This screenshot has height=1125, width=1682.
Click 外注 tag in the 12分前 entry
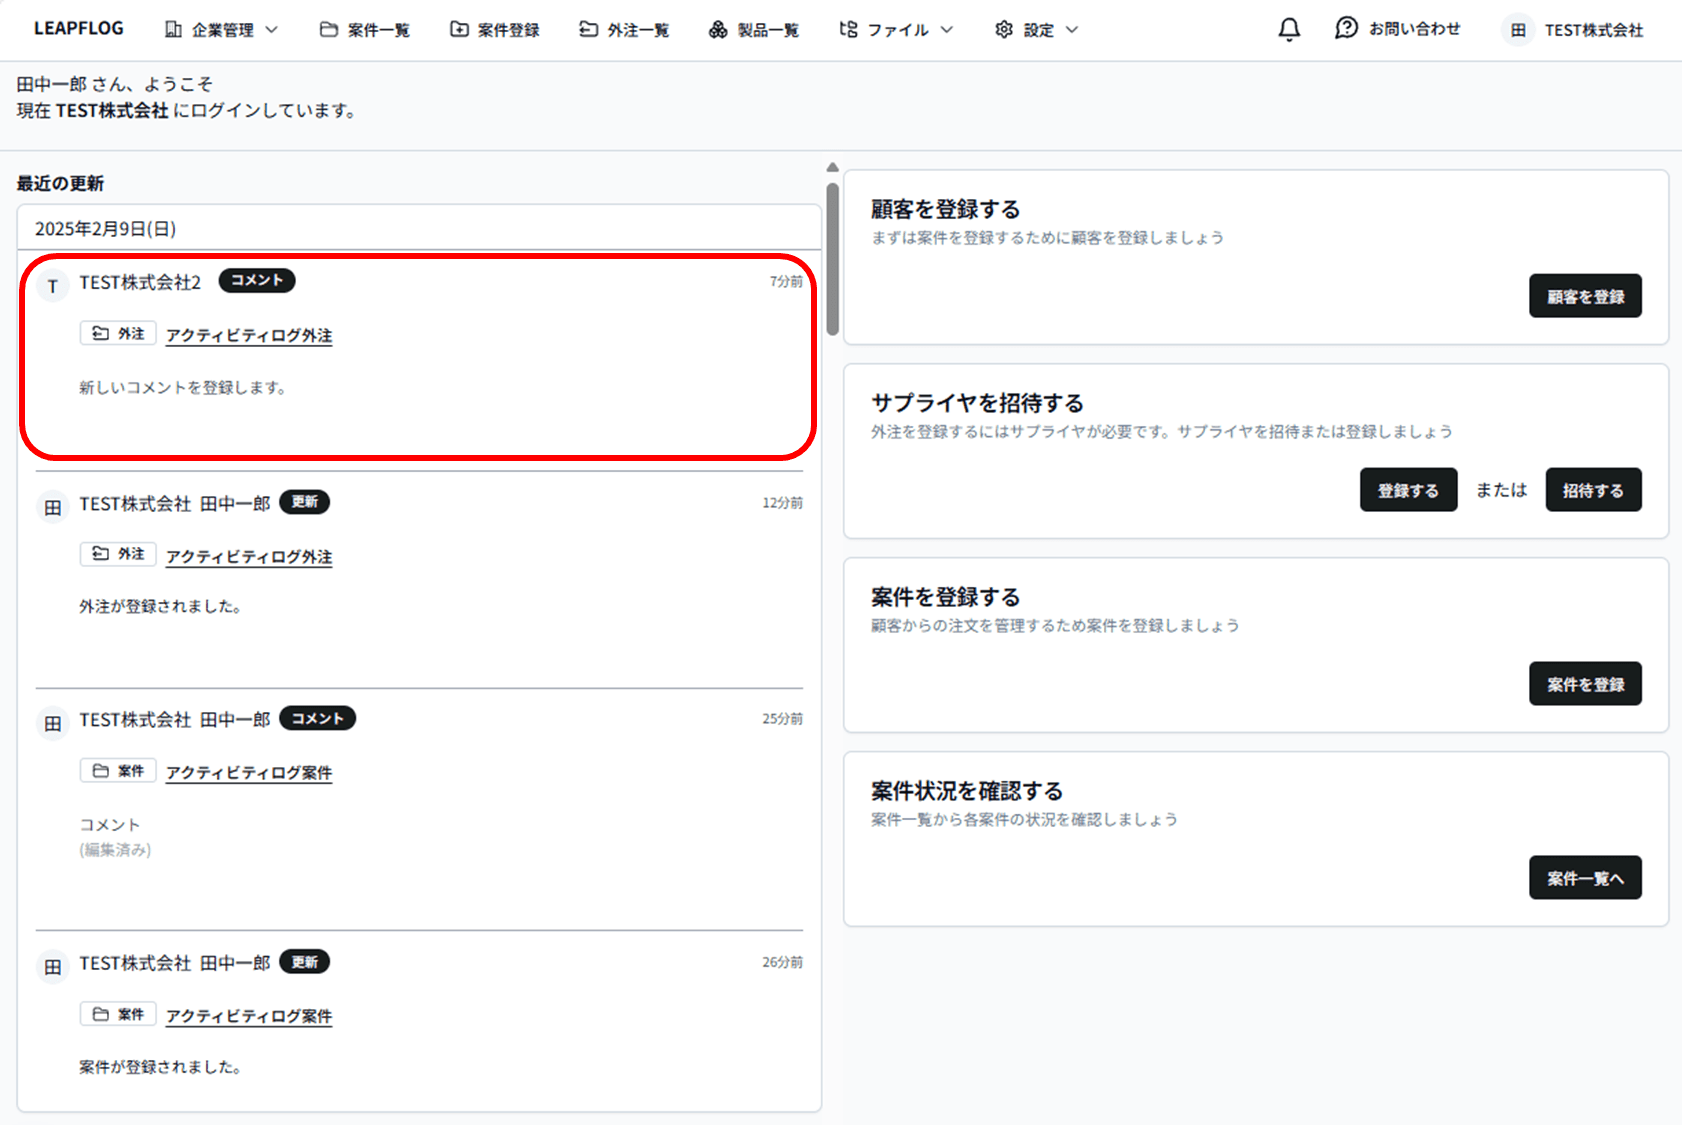[x=118, y=554]
